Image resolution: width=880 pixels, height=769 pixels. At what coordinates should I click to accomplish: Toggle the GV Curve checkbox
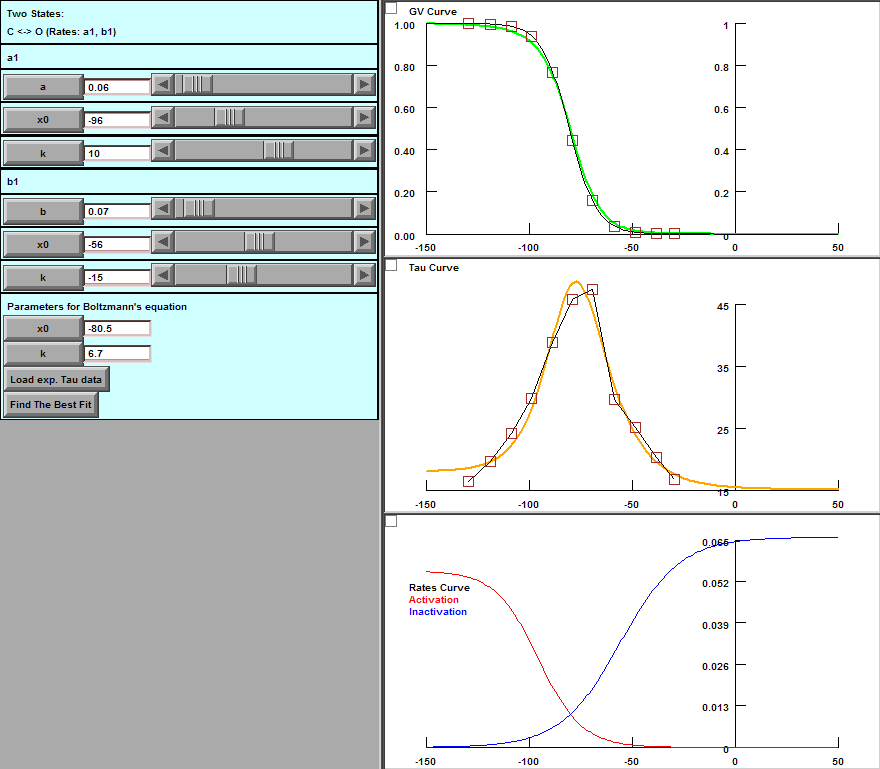click(x=391, y=8)
